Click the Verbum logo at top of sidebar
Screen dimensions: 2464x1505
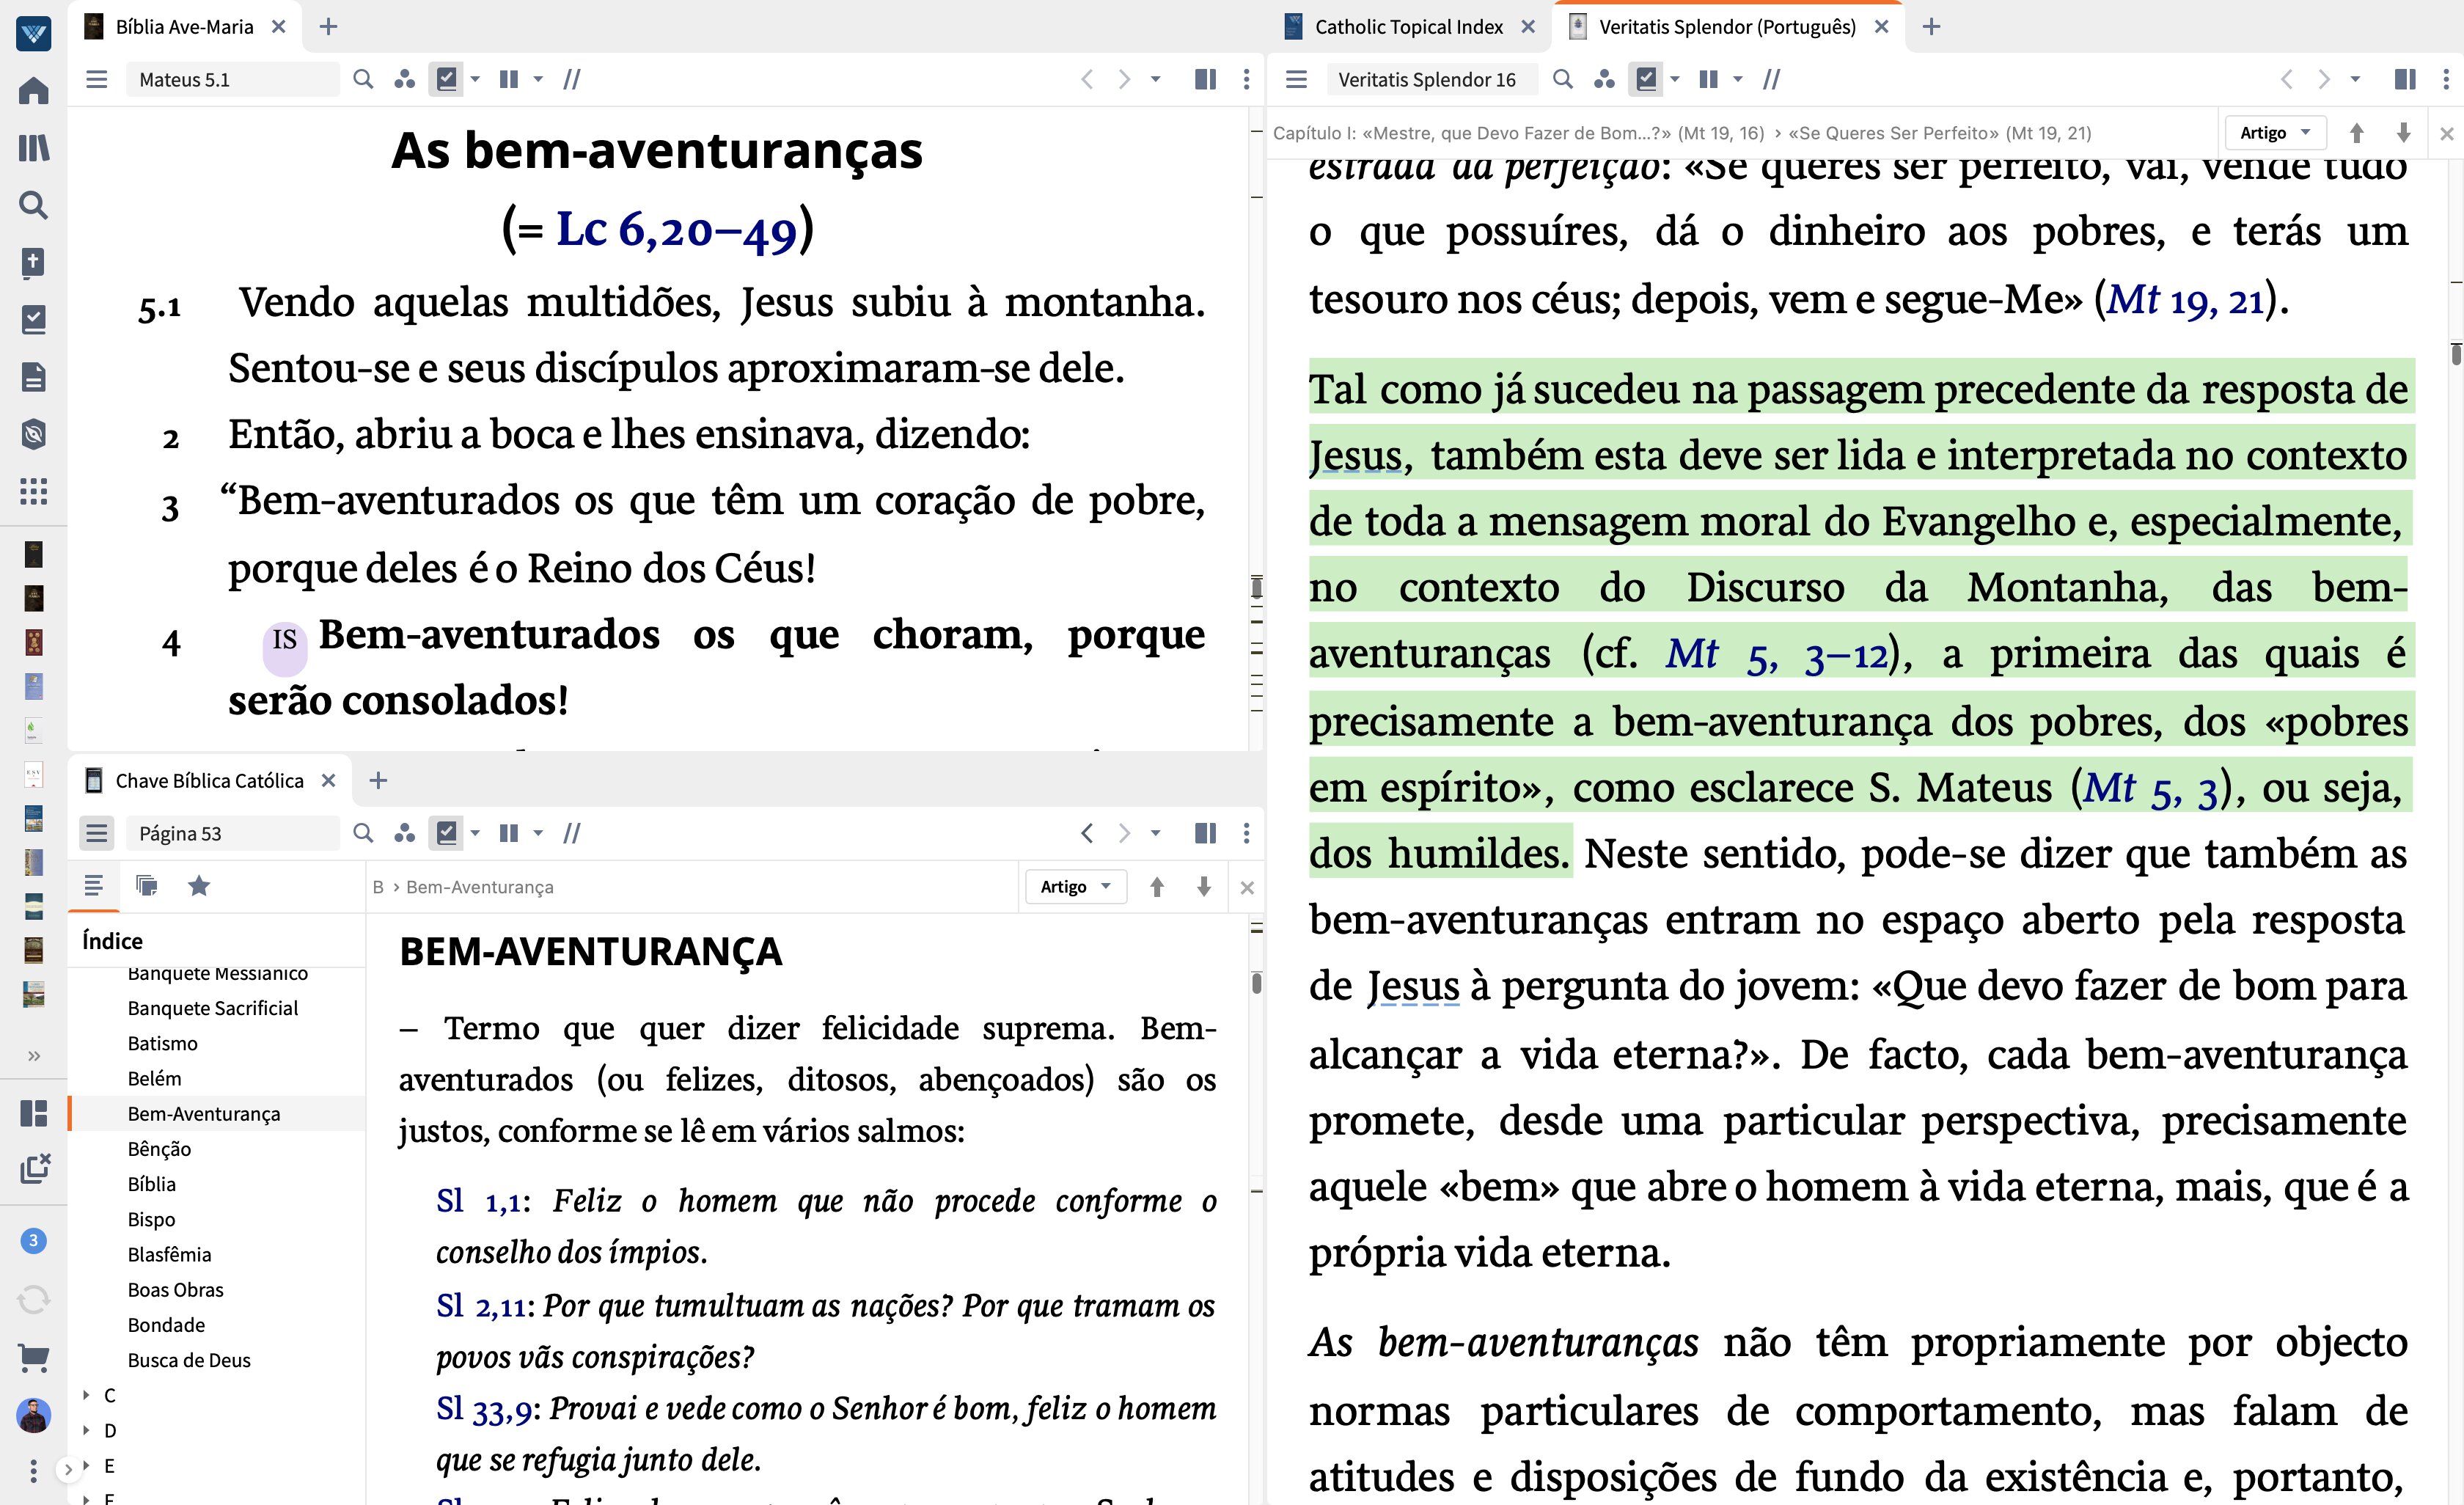[x=33, y=33]
